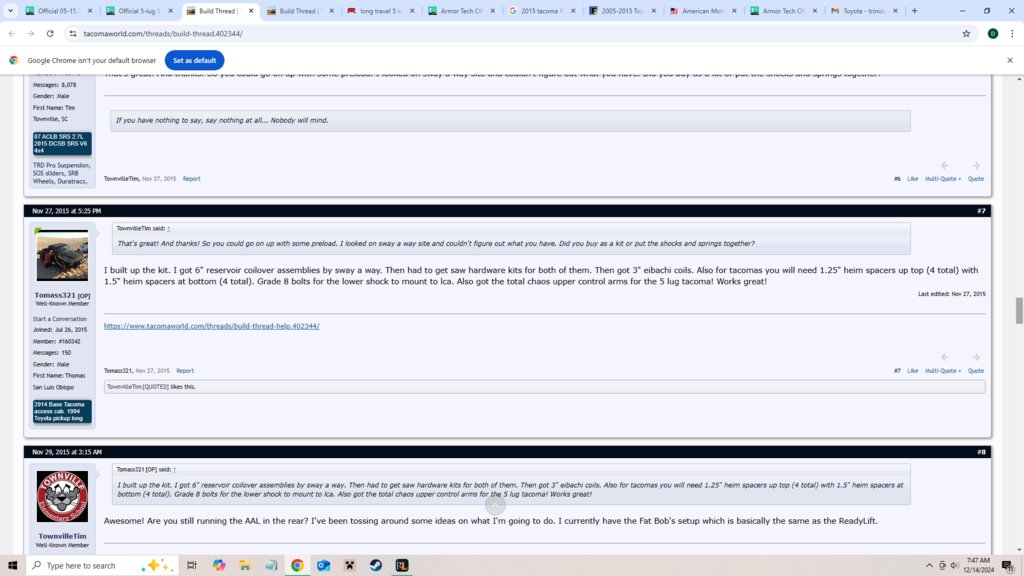Image resolution: width=1024 pixels, height=576 pixels.
Task: Click the previous-post arrow in post #7
Action: coord(944,357)
